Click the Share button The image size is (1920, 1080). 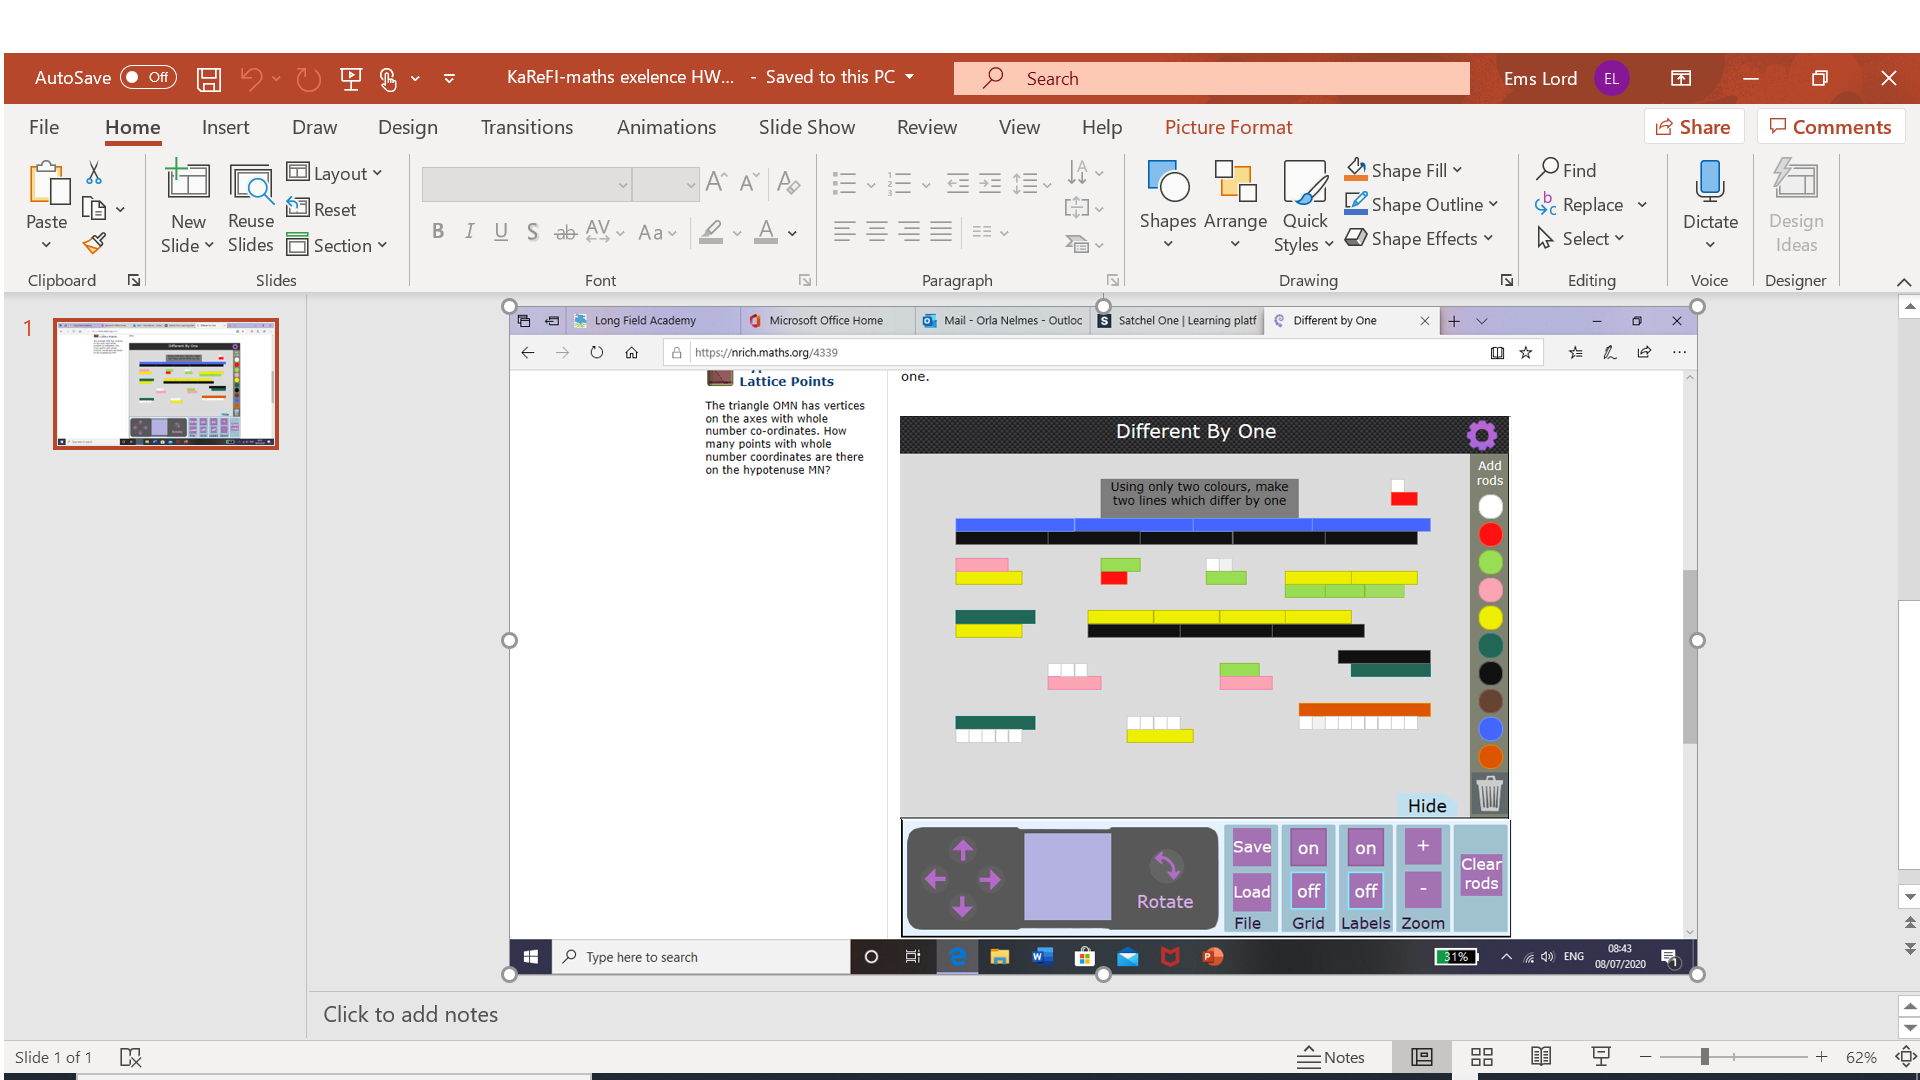(1693, 127)
